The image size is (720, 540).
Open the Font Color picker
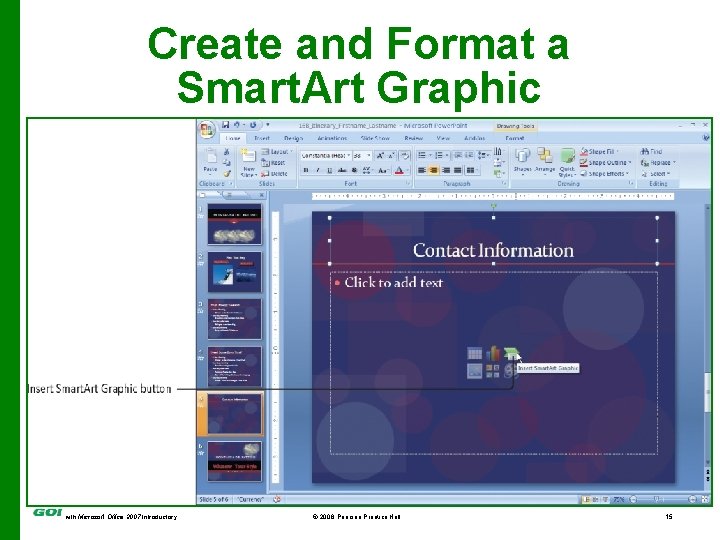pyautogui.click(x=401, y=170)
